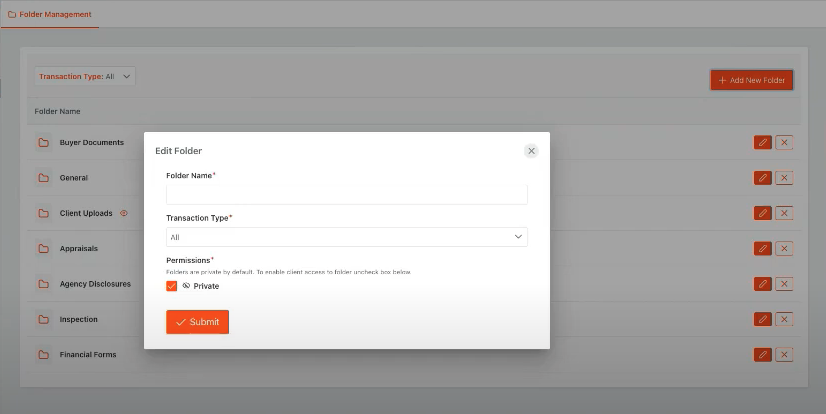Screen dimensions: 826x414
Task: Edit the Agency Disclosures folder
Action: [762, 284]
